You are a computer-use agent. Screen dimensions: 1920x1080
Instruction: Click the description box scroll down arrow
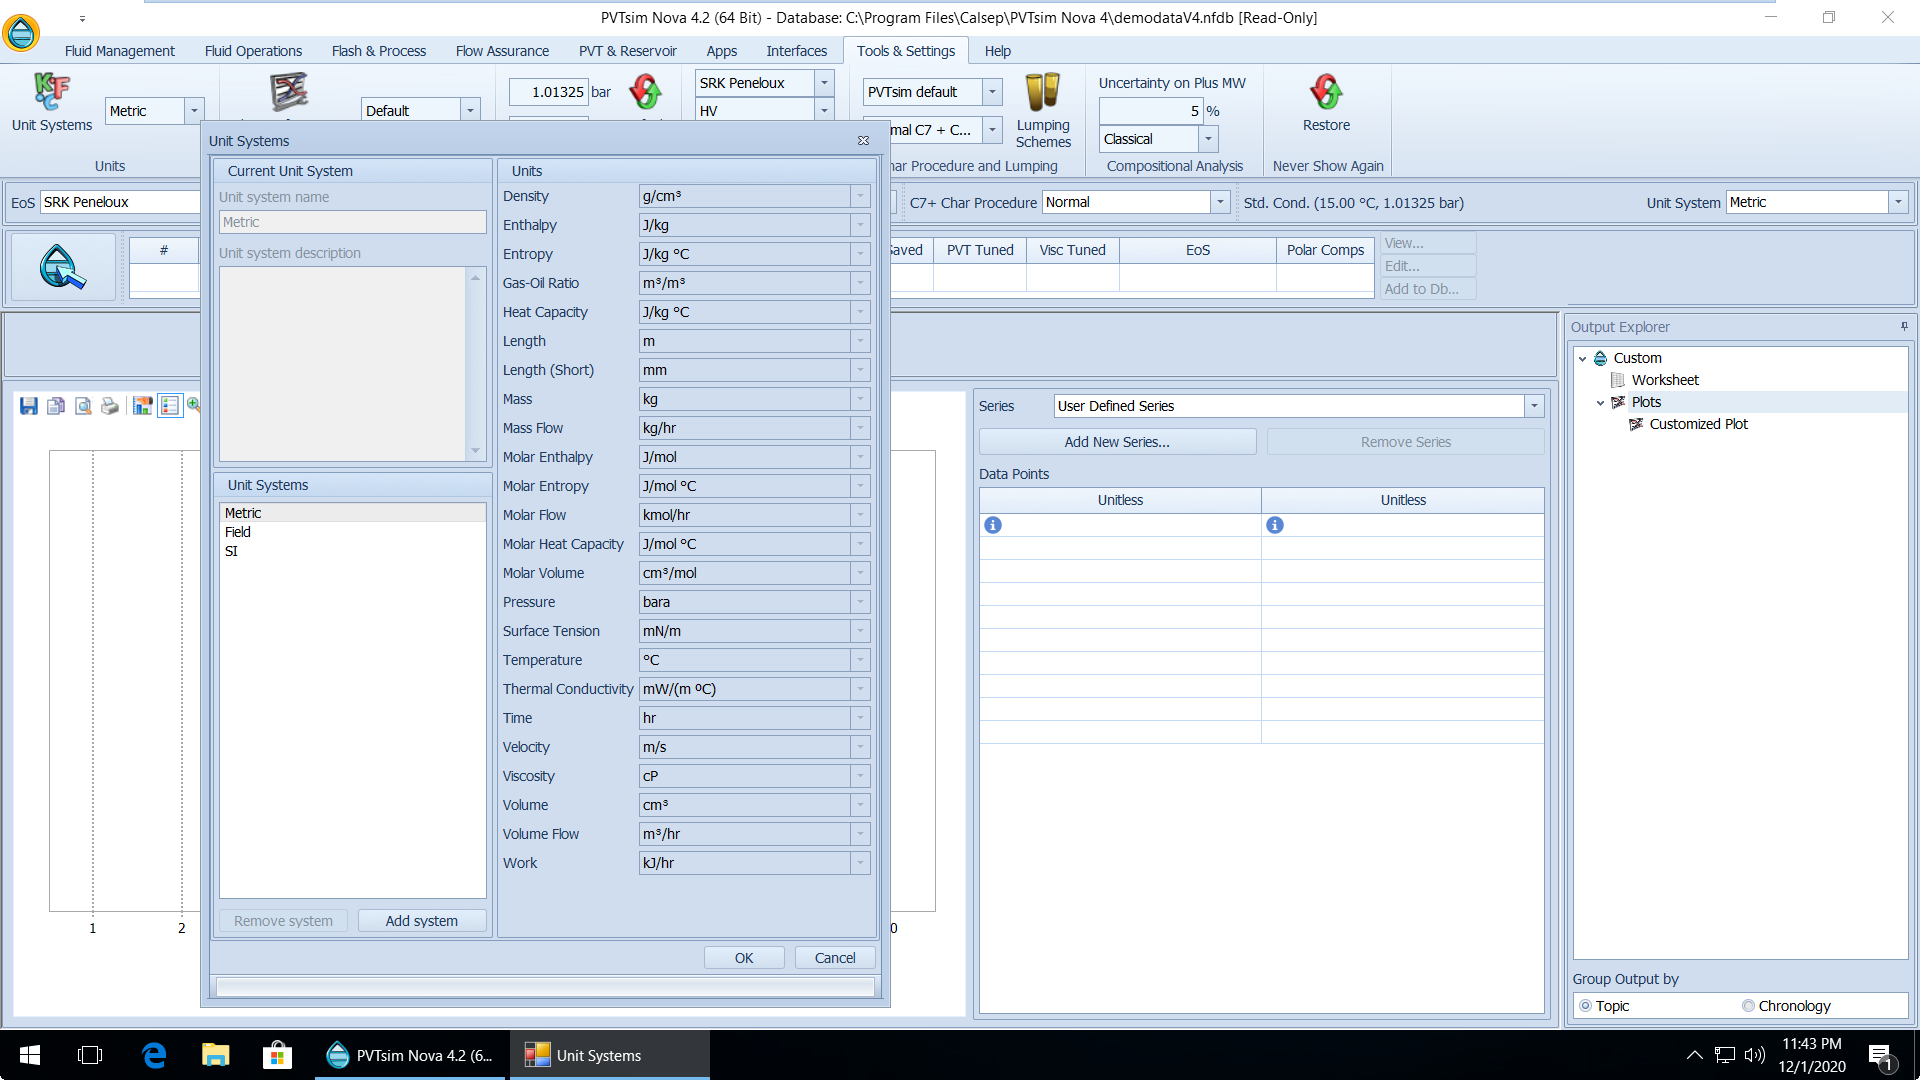[476, 451]
